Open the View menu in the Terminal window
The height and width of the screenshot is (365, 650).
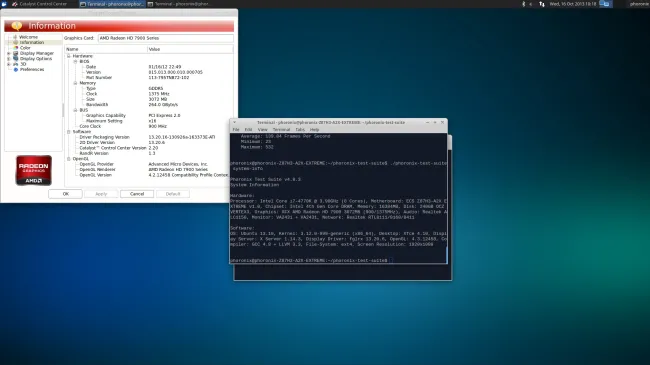[x=262, y=130]
